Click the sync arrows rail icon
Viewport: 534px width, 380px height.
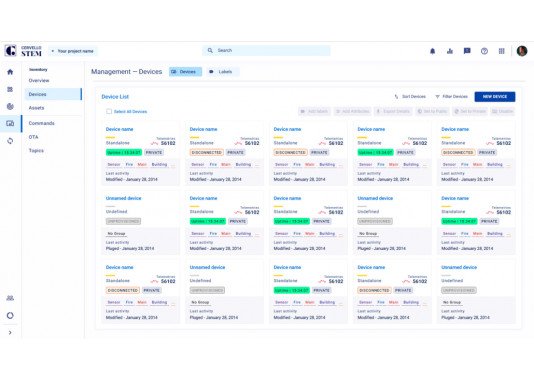point(10,141)
